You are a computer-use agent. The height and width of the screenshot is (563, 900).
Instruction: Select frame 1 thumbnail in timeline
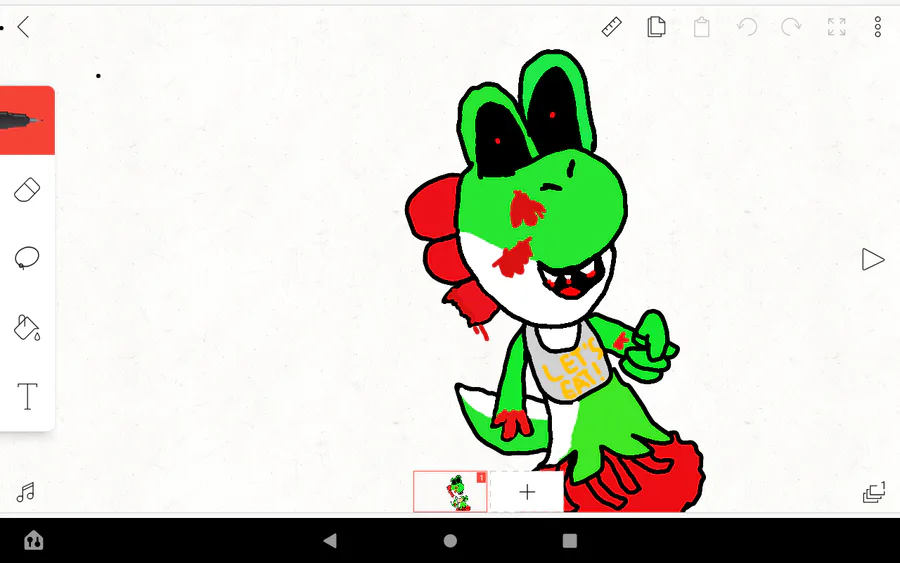(x=450, y=491)
